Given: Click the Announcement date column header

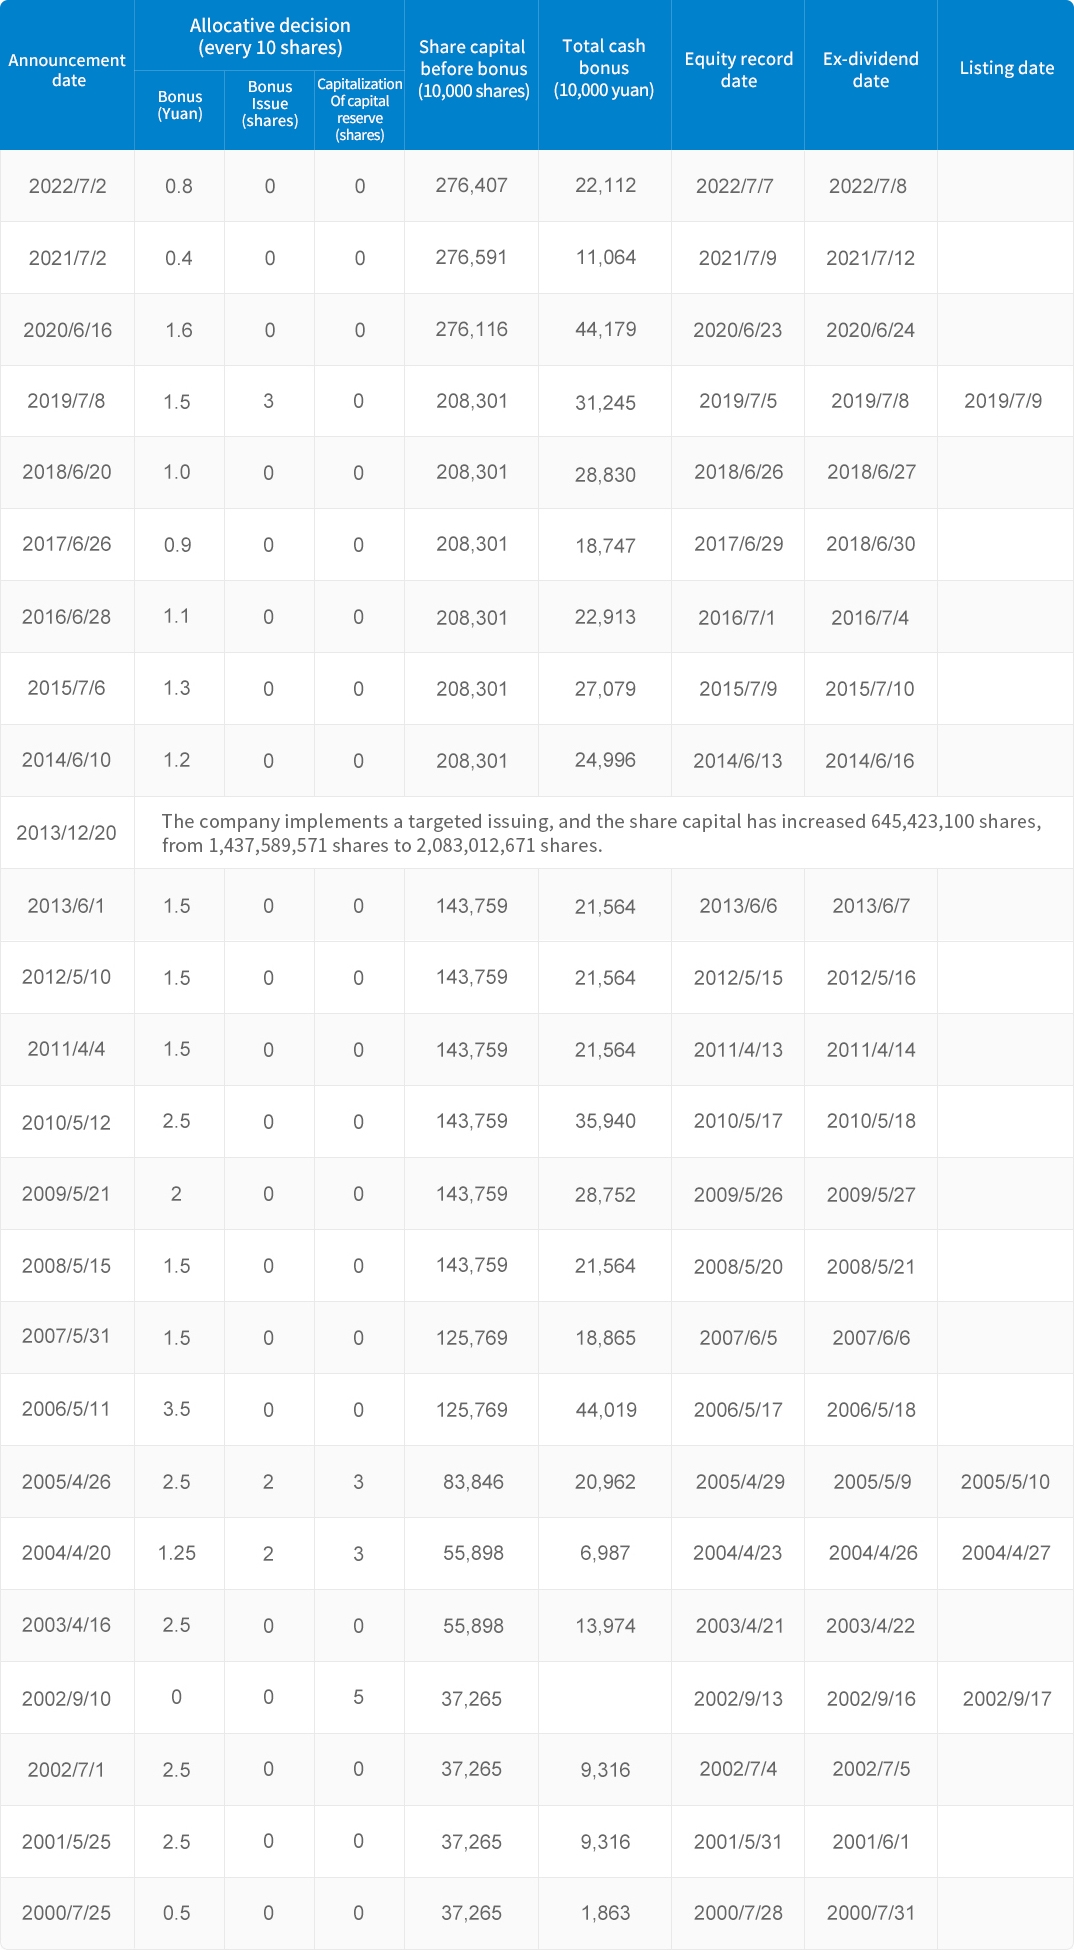Looking at the screenshot, I should [x=67, y=70].
